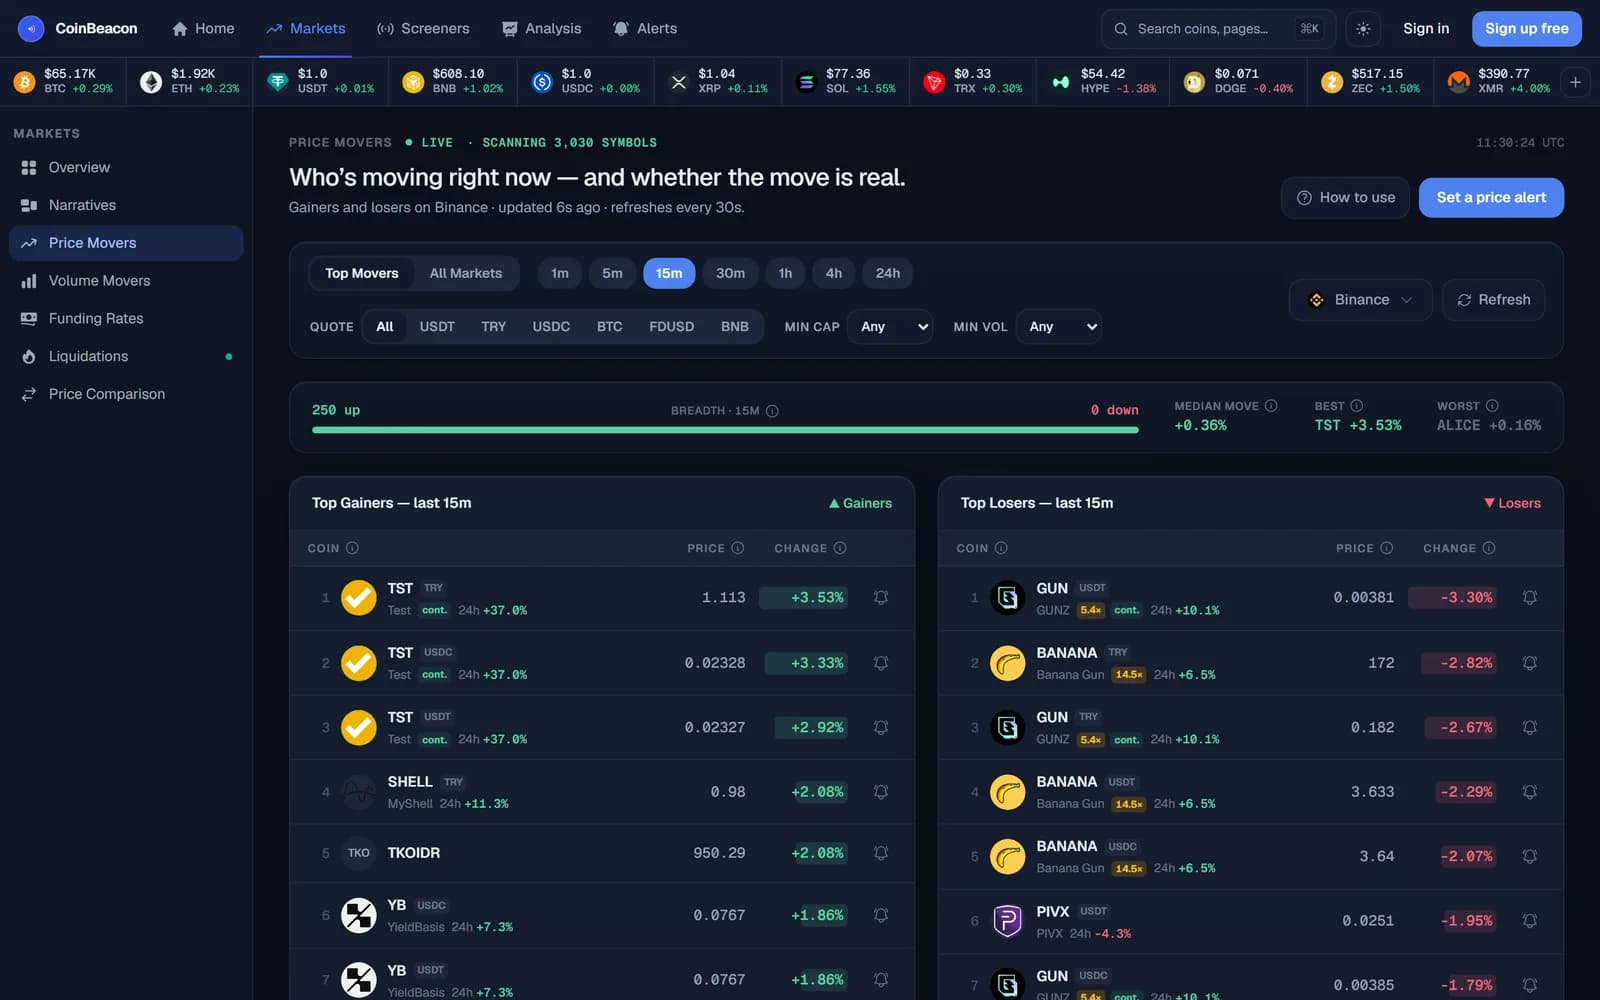Open the Screeners nav item
This screenshot has height=1000, width=1600.
(x=423, y=29)
